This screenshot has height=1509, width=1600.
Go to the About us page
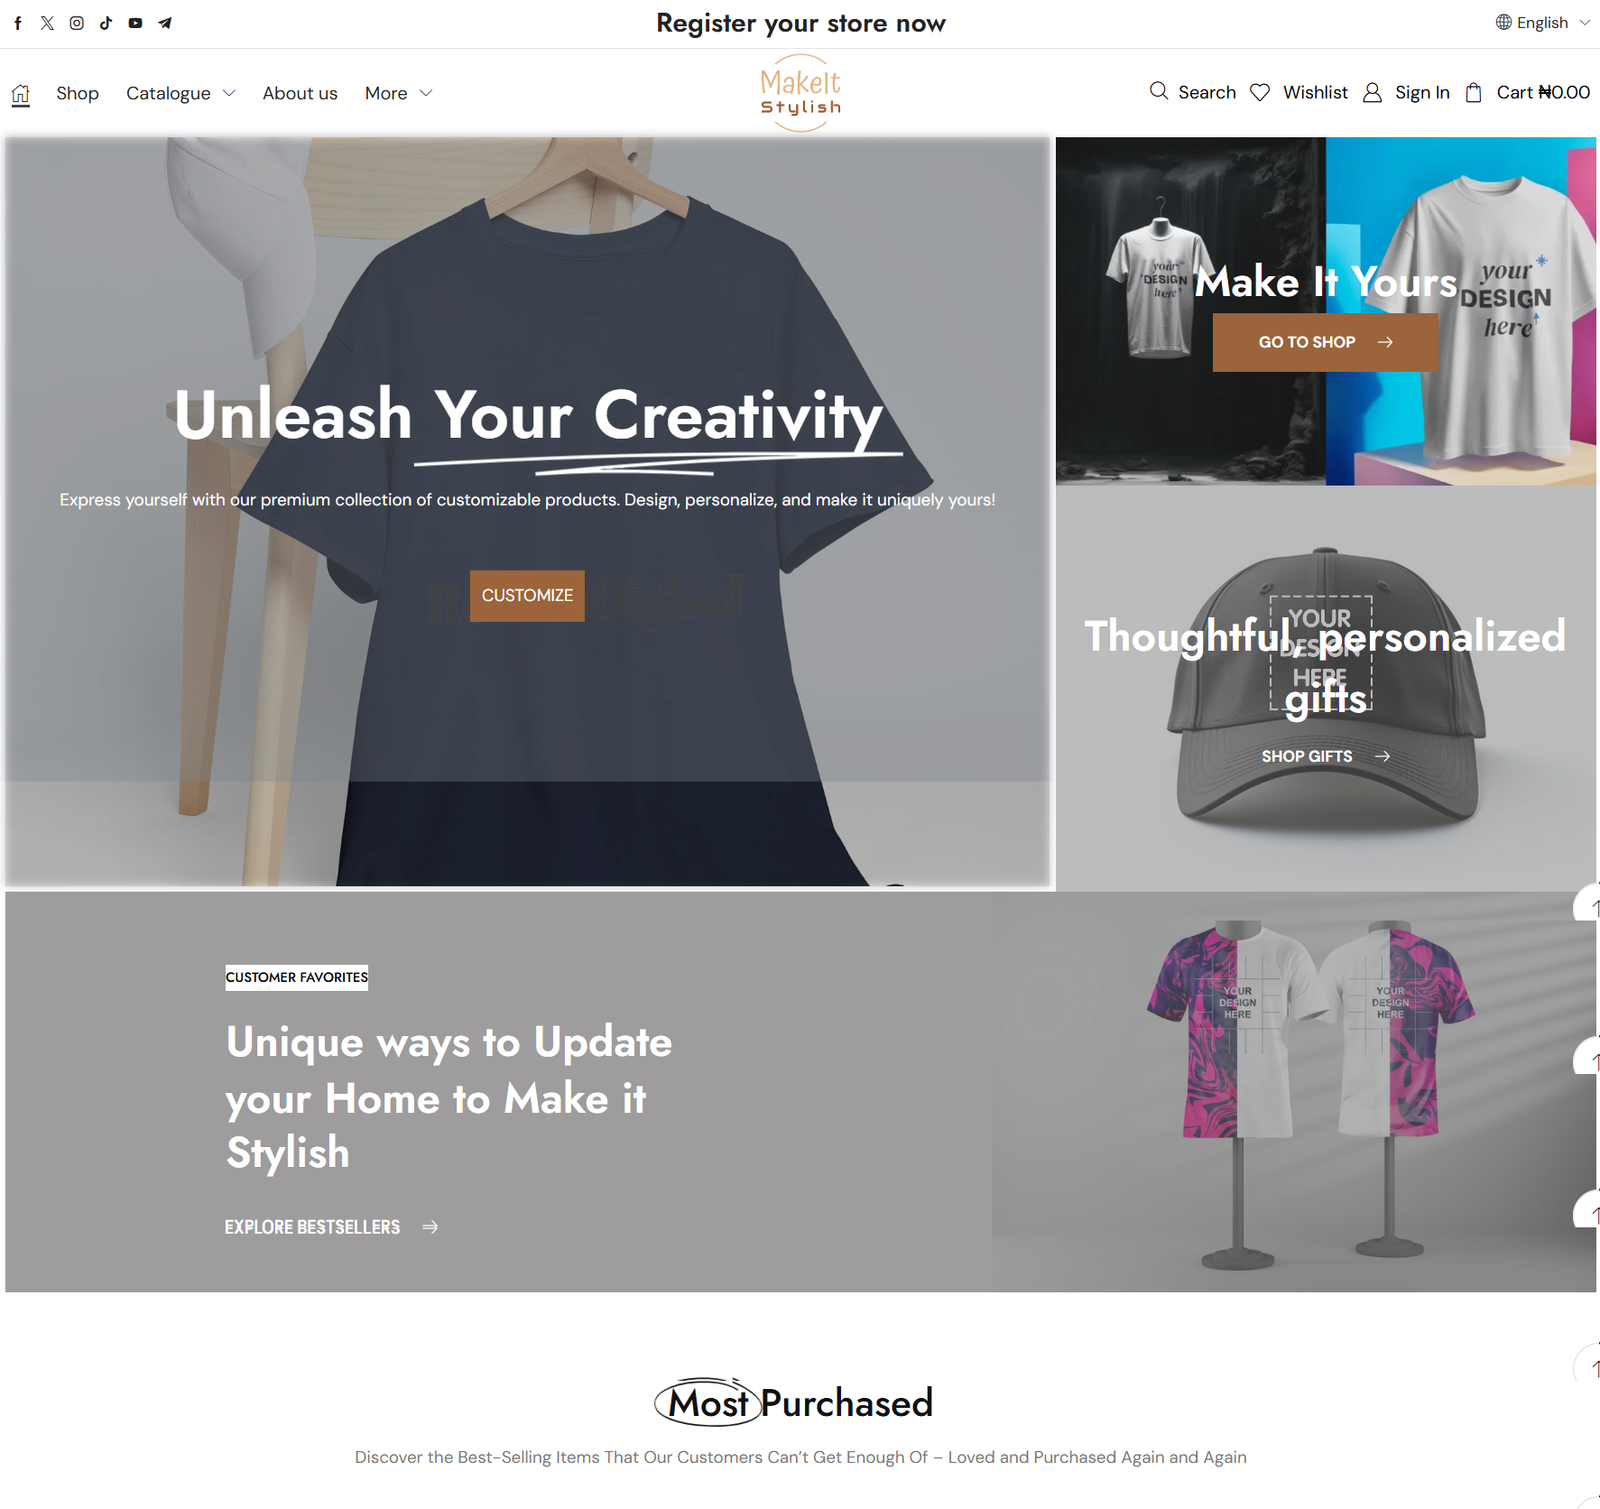(300, 93)
